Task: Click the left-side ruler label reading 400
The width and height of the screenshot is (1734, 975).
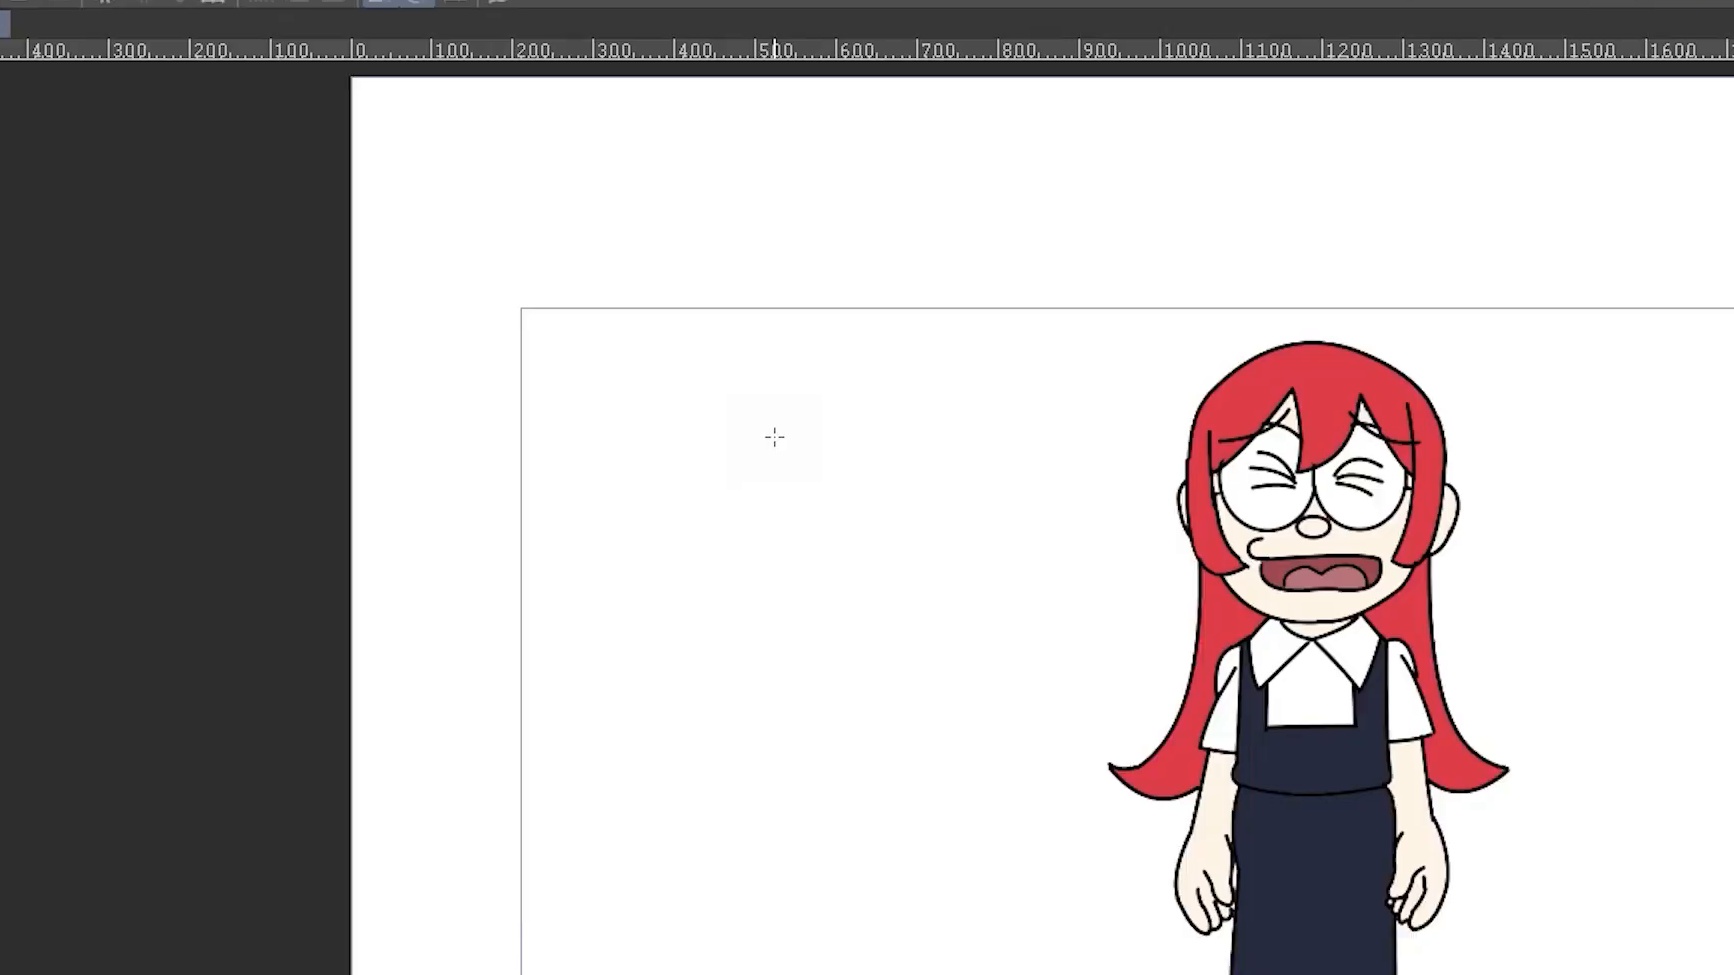Action: click(x=48, y=50)
